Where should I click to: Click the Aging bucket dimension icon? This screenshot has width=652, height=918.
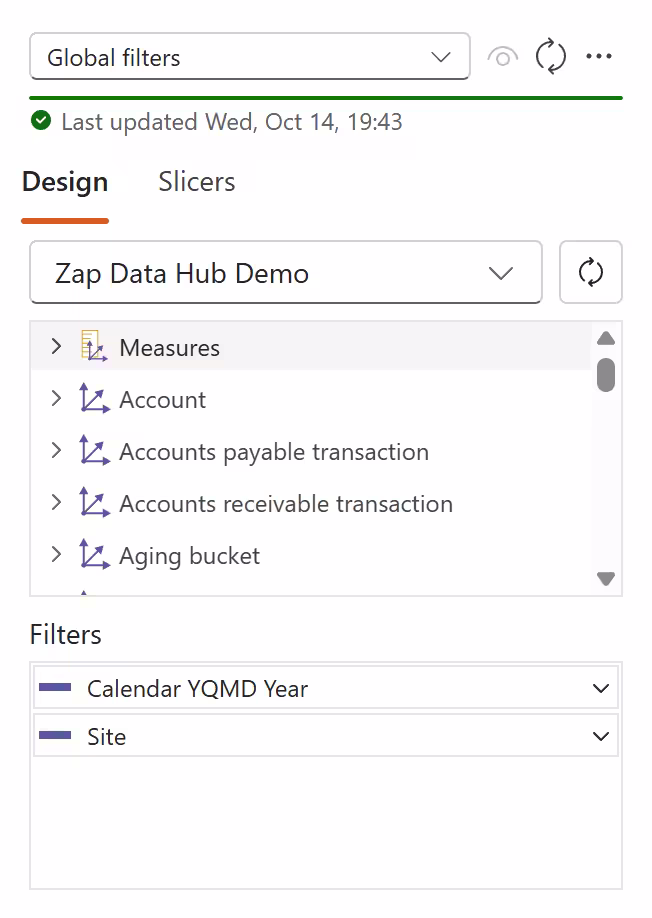point(94,554)
